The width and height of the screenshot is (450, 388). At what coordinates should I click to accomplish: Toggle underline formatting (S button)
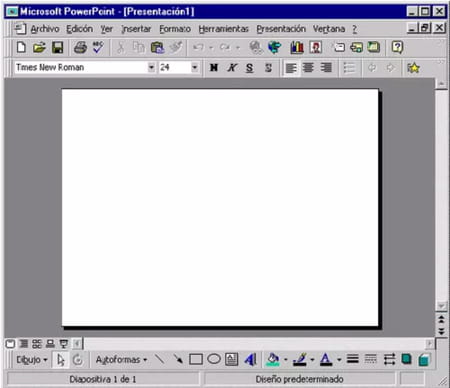click(x=249, y=68)
